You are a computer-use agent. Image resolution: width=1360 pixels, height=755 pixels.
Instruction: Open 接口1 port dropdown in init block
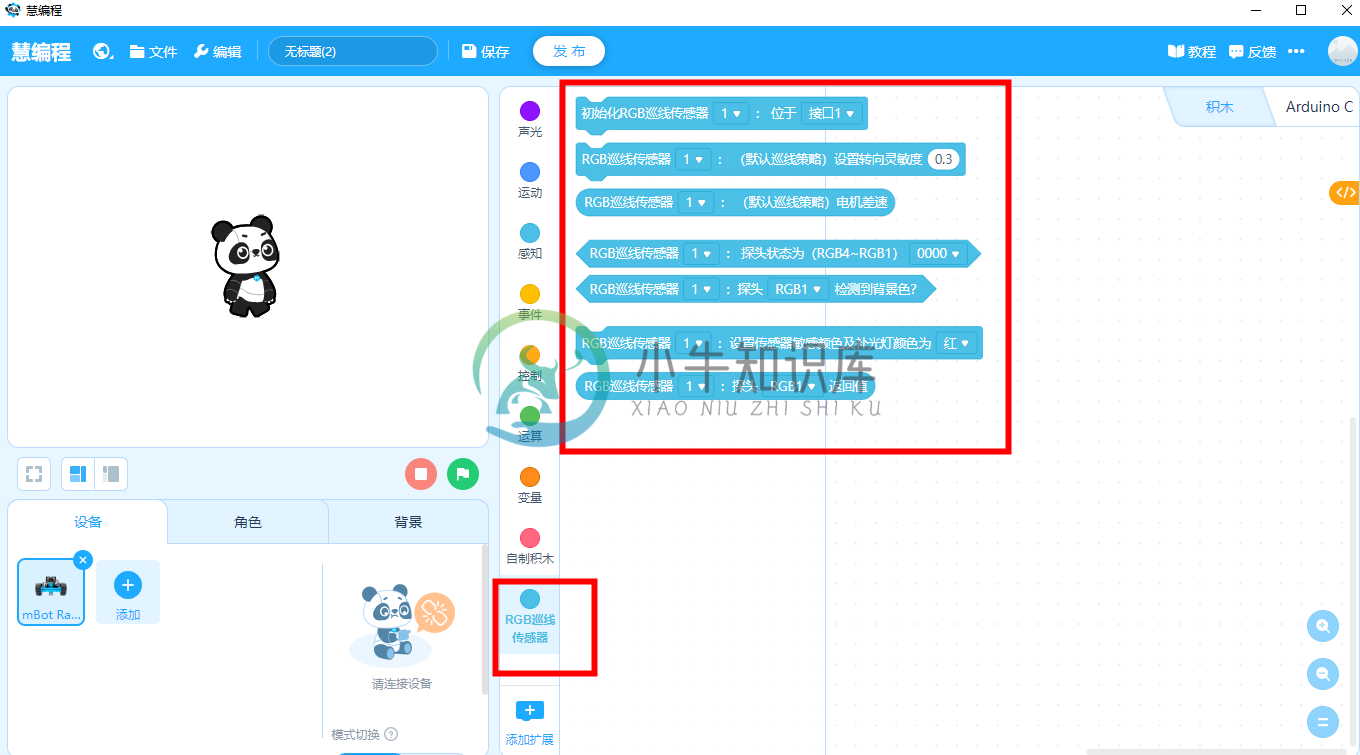click(x=832, y=114)
